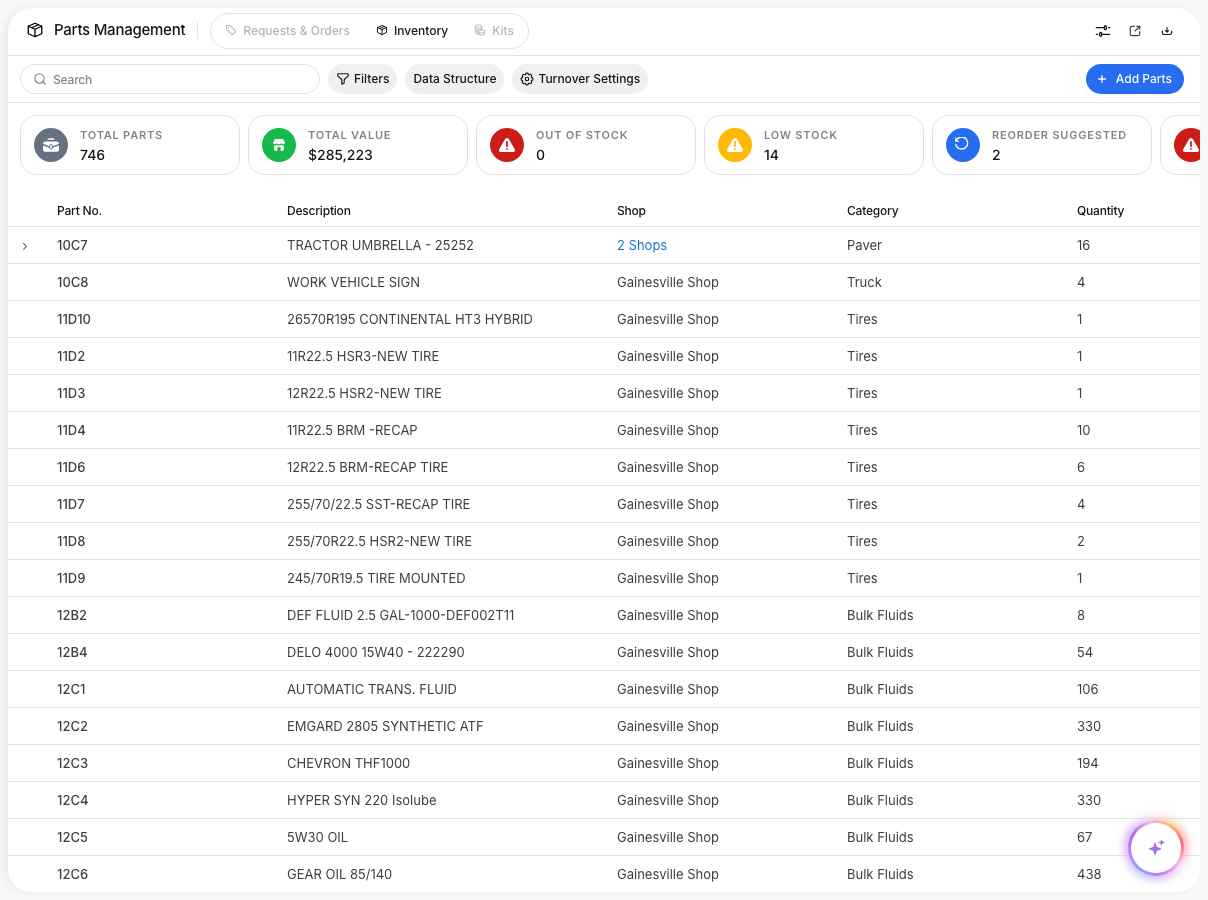
Task: Open the Out of Stock card
Action: 586,145
